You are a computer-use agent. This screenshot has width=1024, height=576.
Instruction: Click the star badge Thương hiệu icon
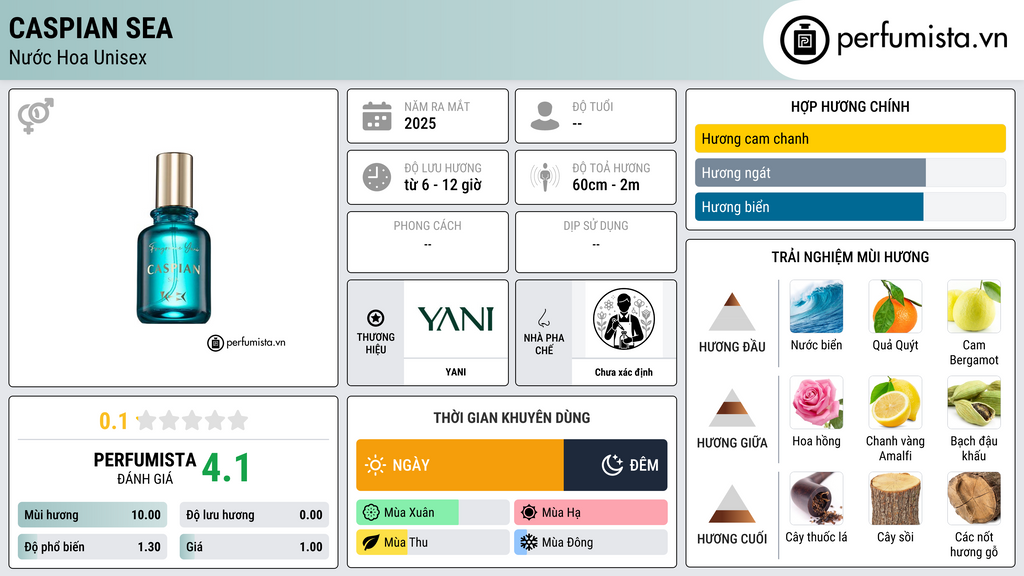click(x=376, y=318)
